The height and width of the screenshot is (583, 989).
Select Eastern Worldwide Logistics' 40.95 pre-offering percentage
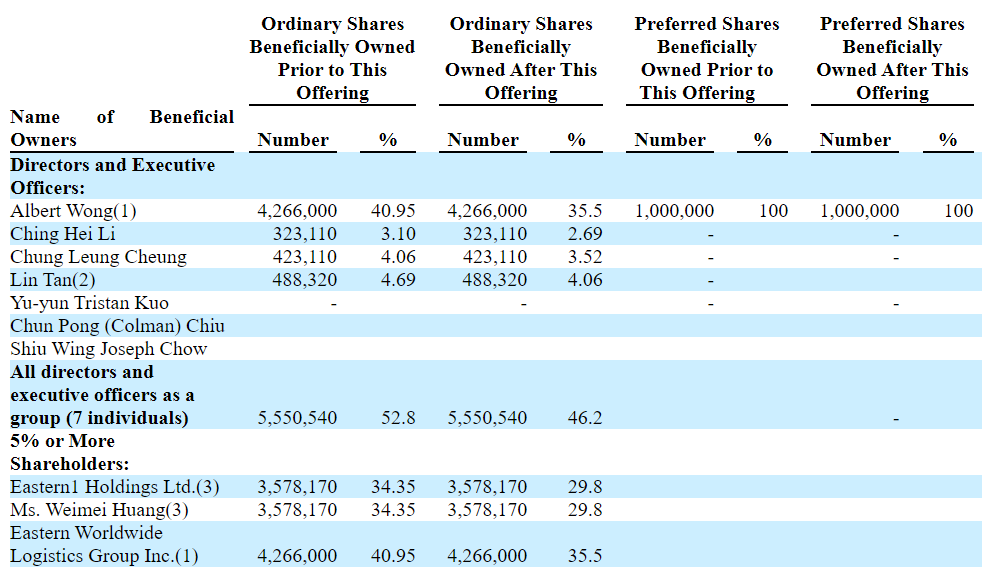coord(393,556)
